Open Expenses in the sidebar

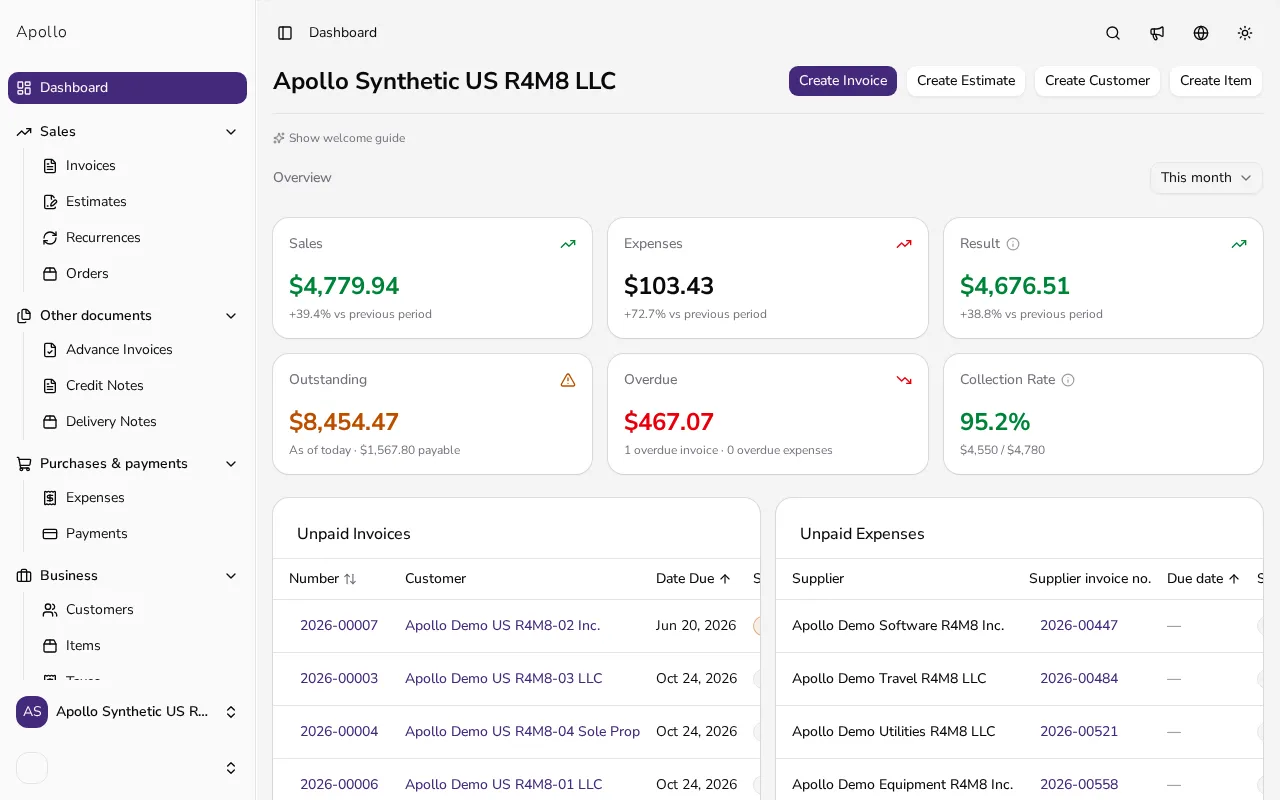140,498
